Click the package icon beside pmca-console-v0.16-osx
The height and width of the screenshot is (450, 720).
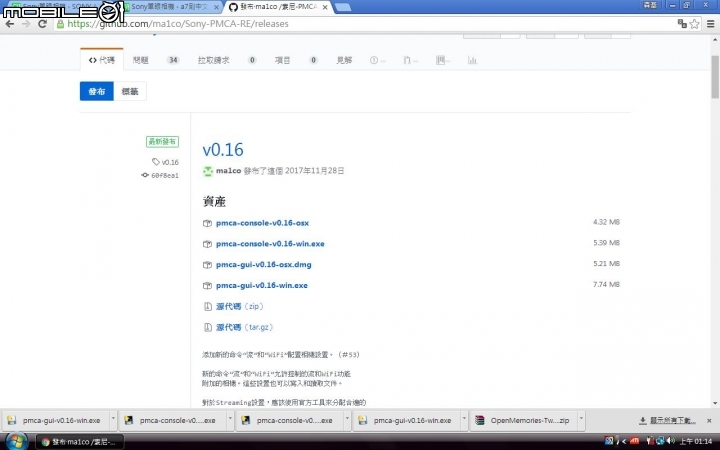[207, 224]
